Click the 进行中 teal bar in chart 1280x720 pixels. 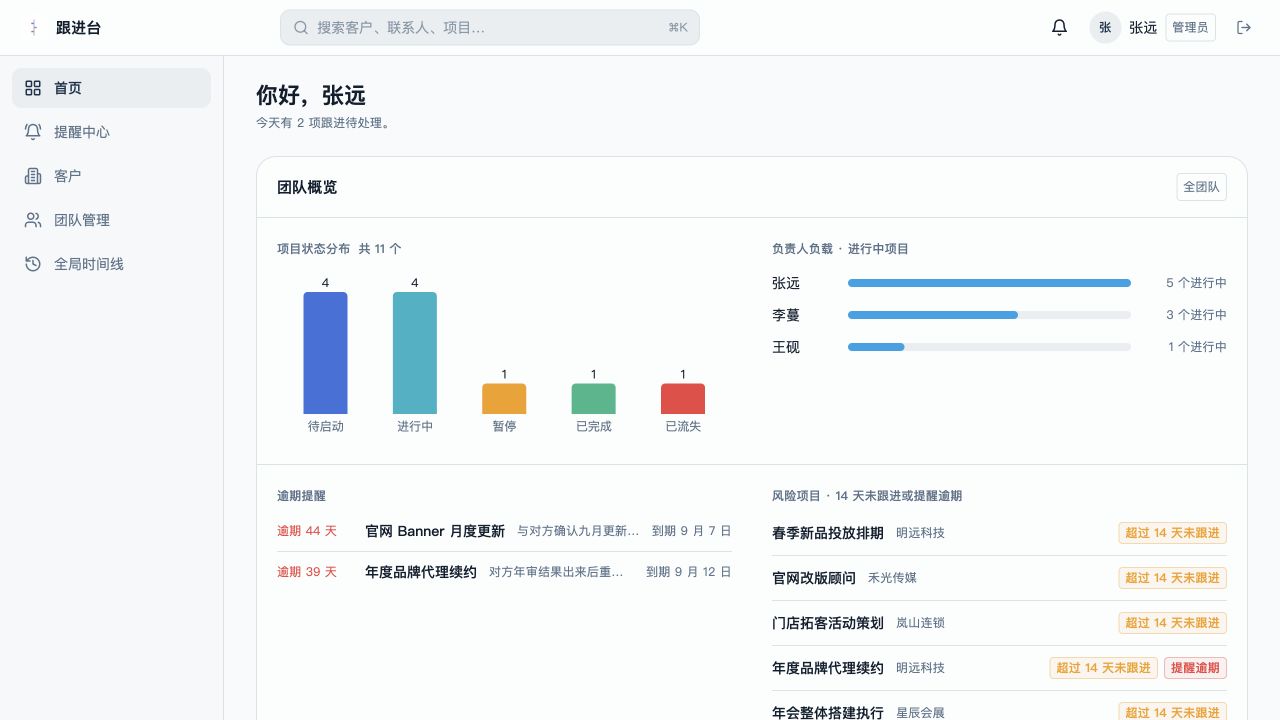[415, 353]
